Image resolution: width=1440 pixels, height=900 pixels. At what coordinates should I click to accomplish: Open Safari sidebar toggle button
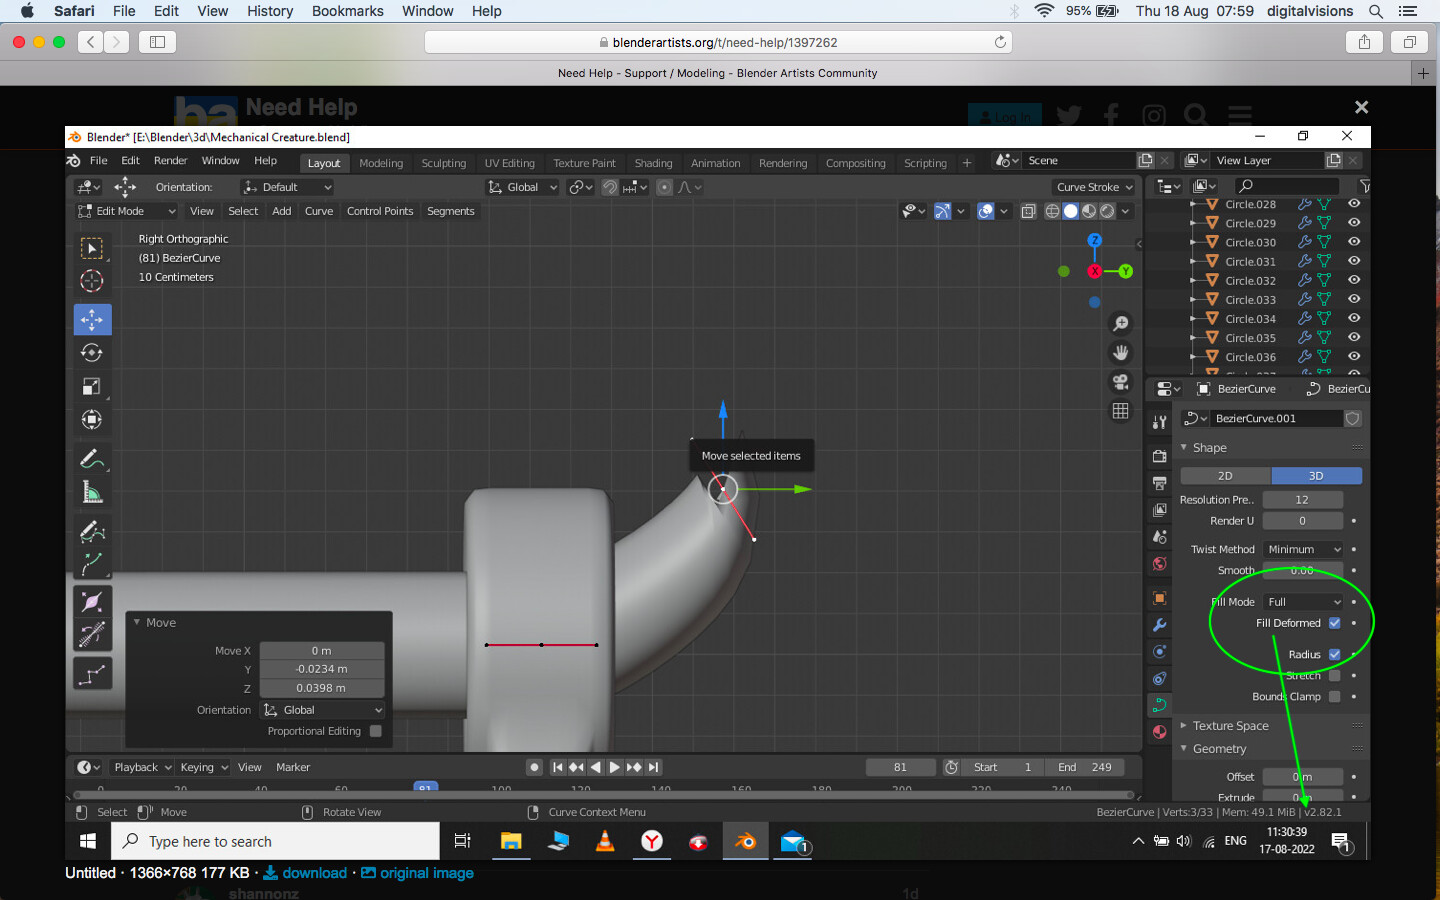(x=158, y=42)
